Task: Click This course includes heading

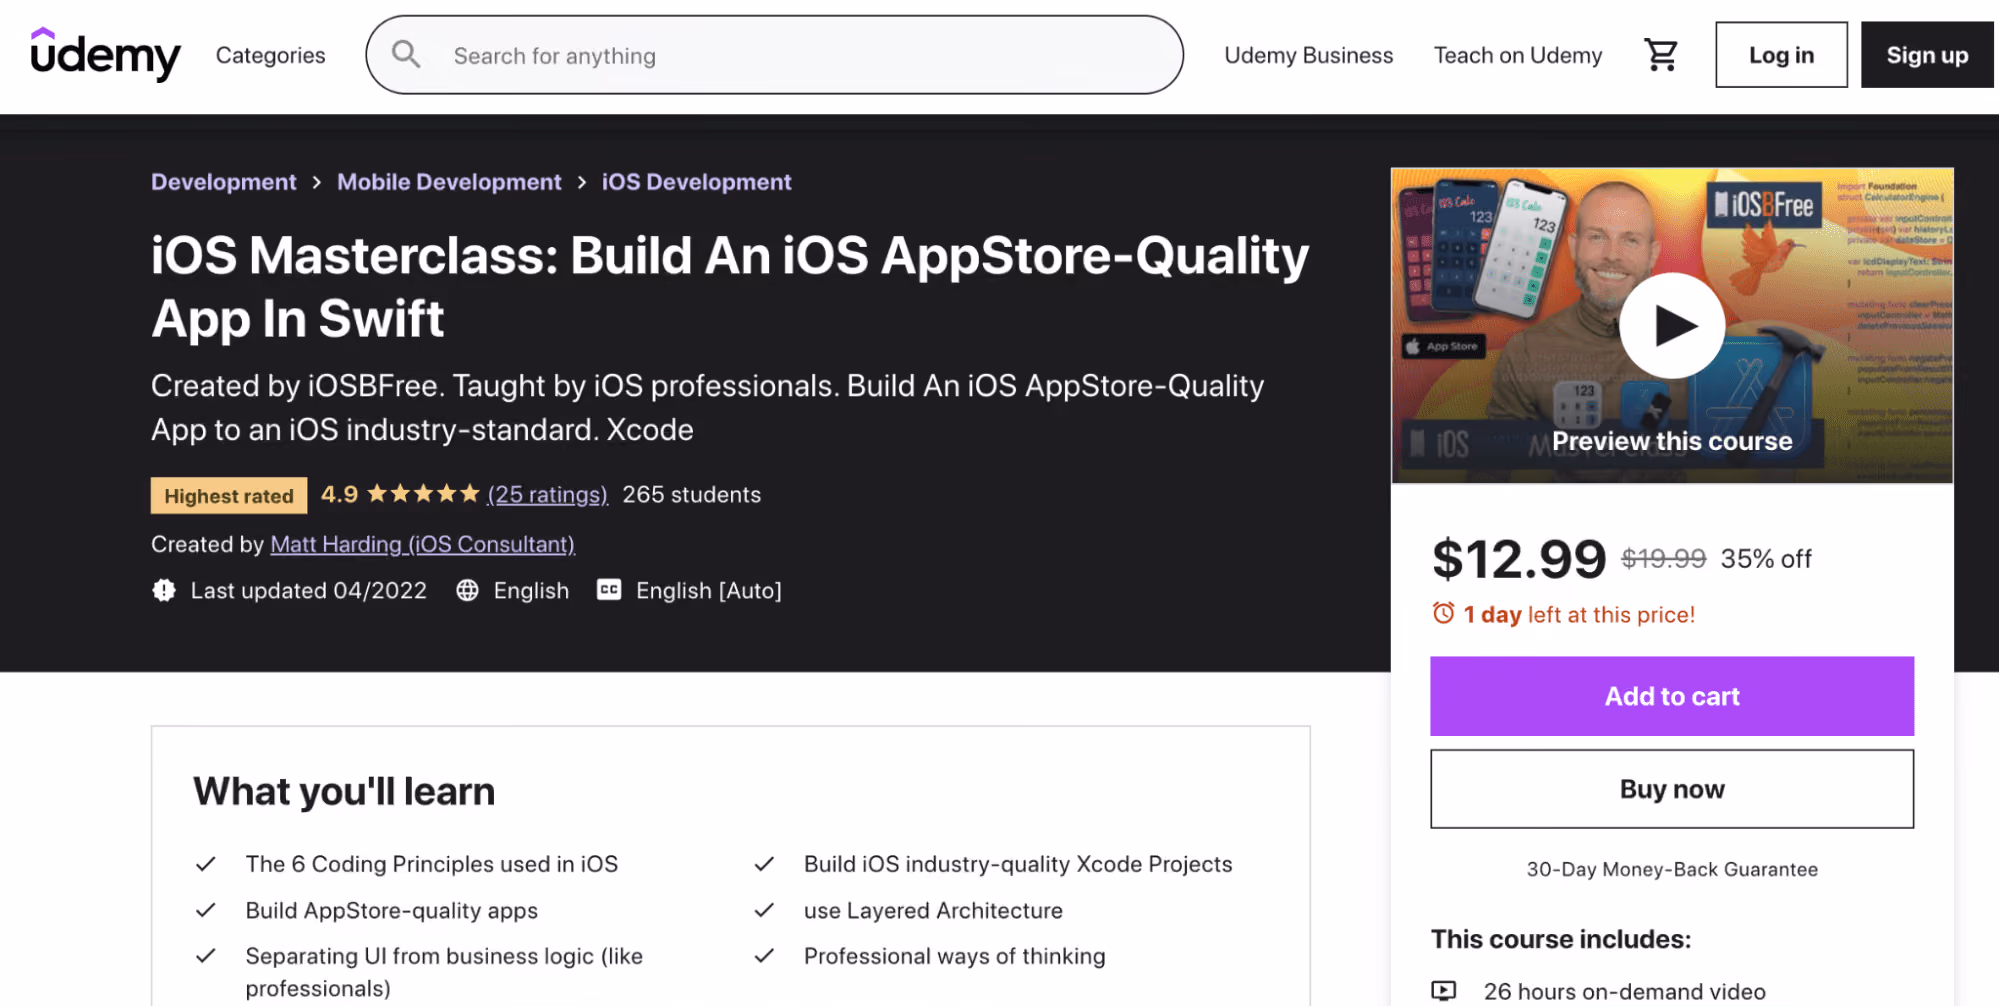Action: coord(1561,939)
